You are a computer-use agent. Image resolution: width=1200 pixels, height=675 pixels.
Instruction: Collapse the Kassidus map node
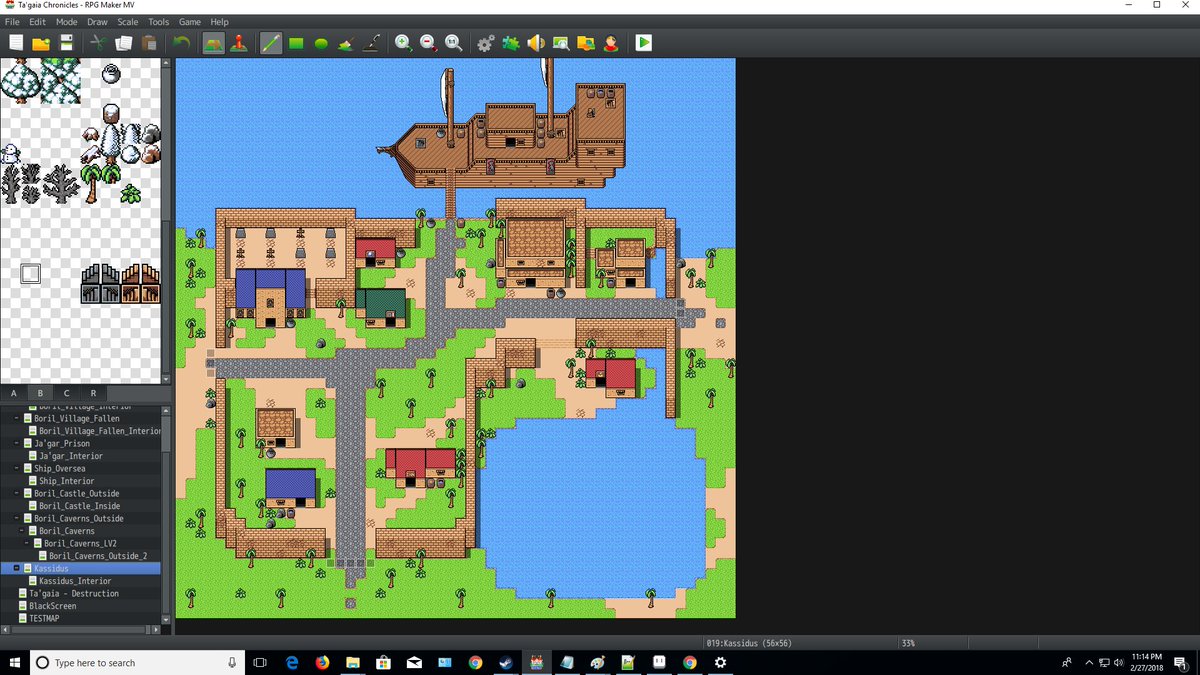point(17,568)
